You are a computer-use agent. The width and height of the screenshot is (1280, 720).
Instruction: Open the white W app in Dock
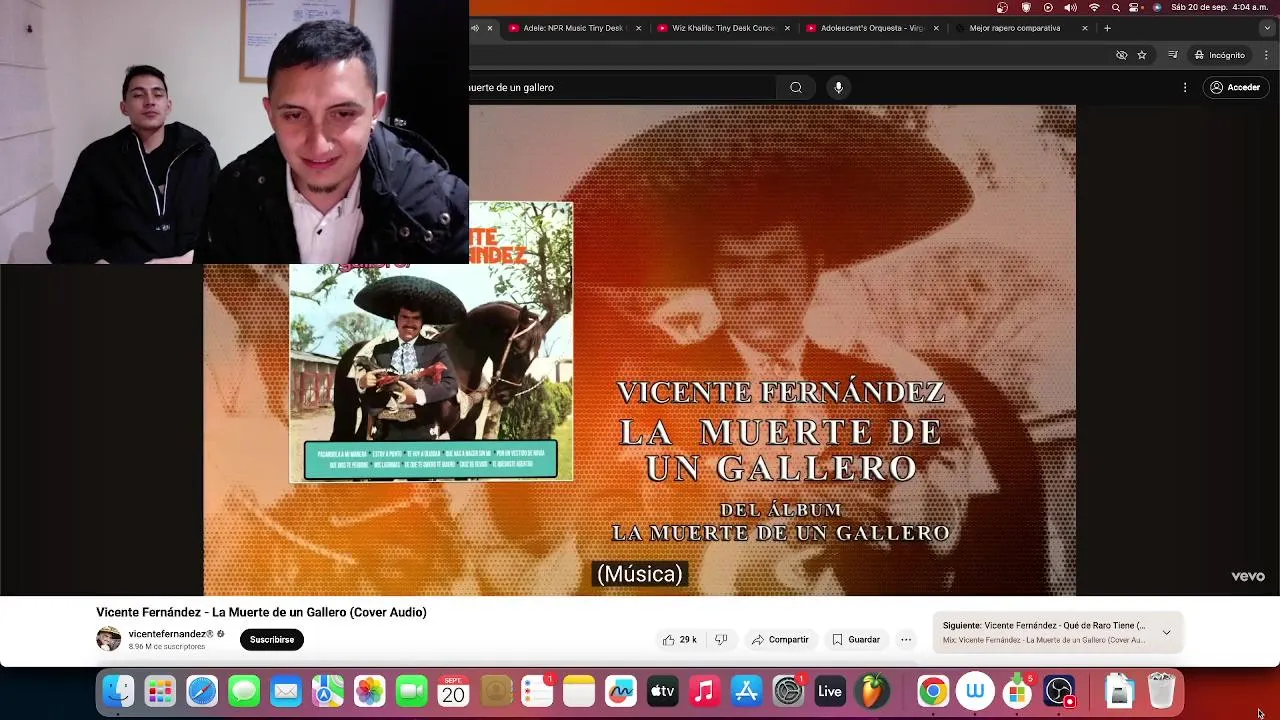pyautogui.click(x=975, y=691)
